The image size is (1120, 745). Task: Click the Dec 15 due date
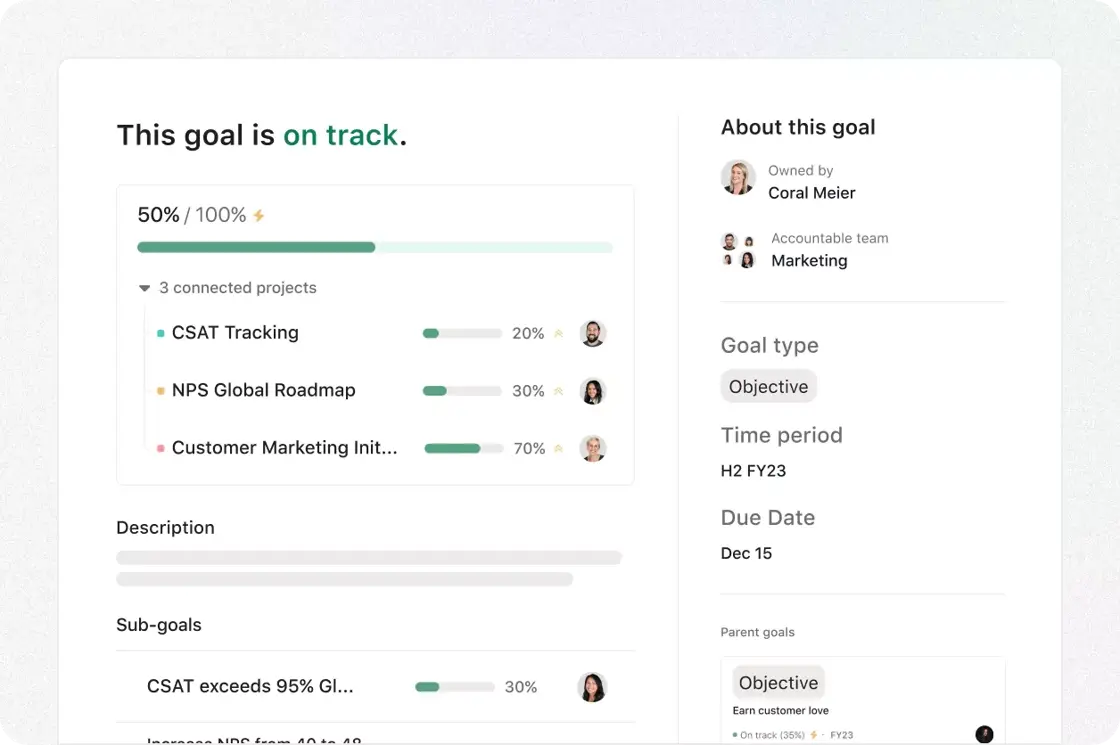746,554
